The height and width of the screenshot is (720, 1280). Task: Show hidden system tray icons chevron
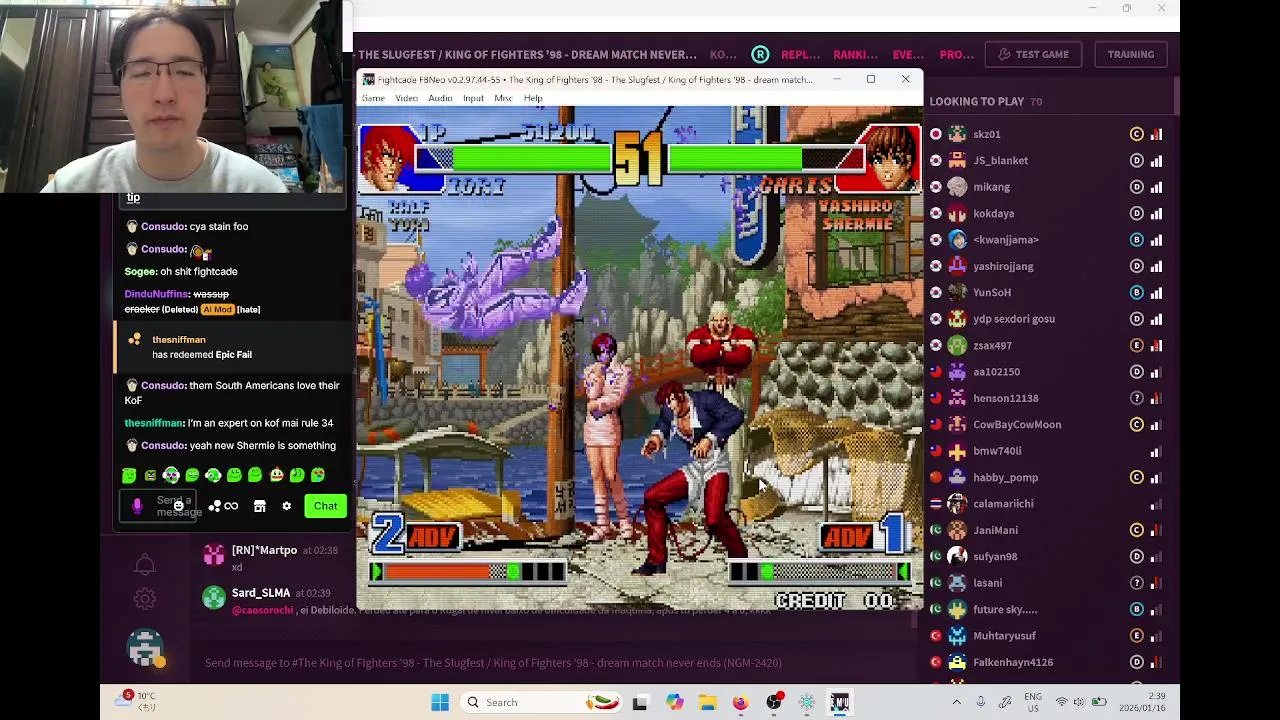coord(956,702)
